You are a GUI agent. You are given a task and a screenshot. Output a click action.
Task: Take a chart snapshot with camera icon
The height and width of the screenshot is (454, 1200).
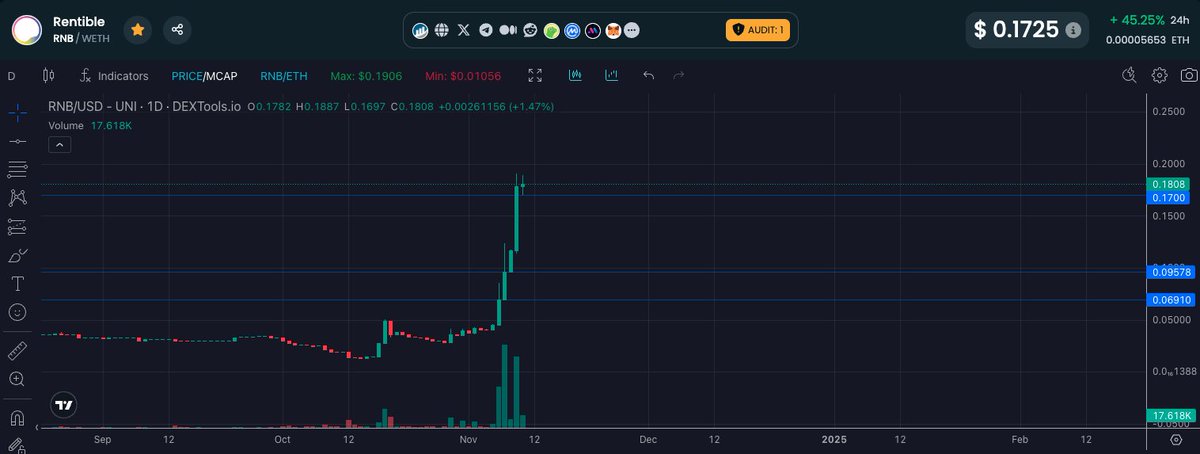pyautogui.click(x=1189, y=76)
